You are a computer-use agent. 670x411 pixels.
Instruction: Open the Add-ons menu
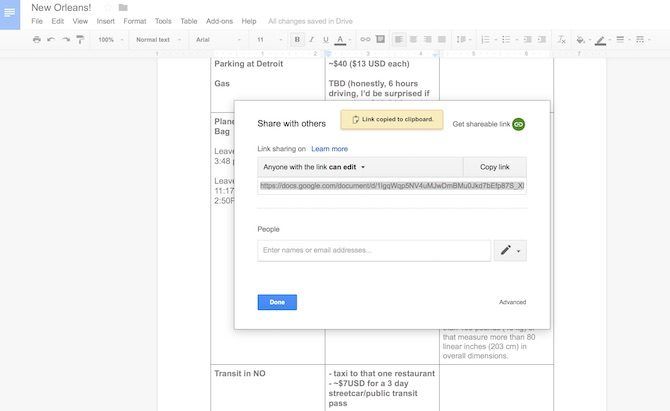click(218, 21)
